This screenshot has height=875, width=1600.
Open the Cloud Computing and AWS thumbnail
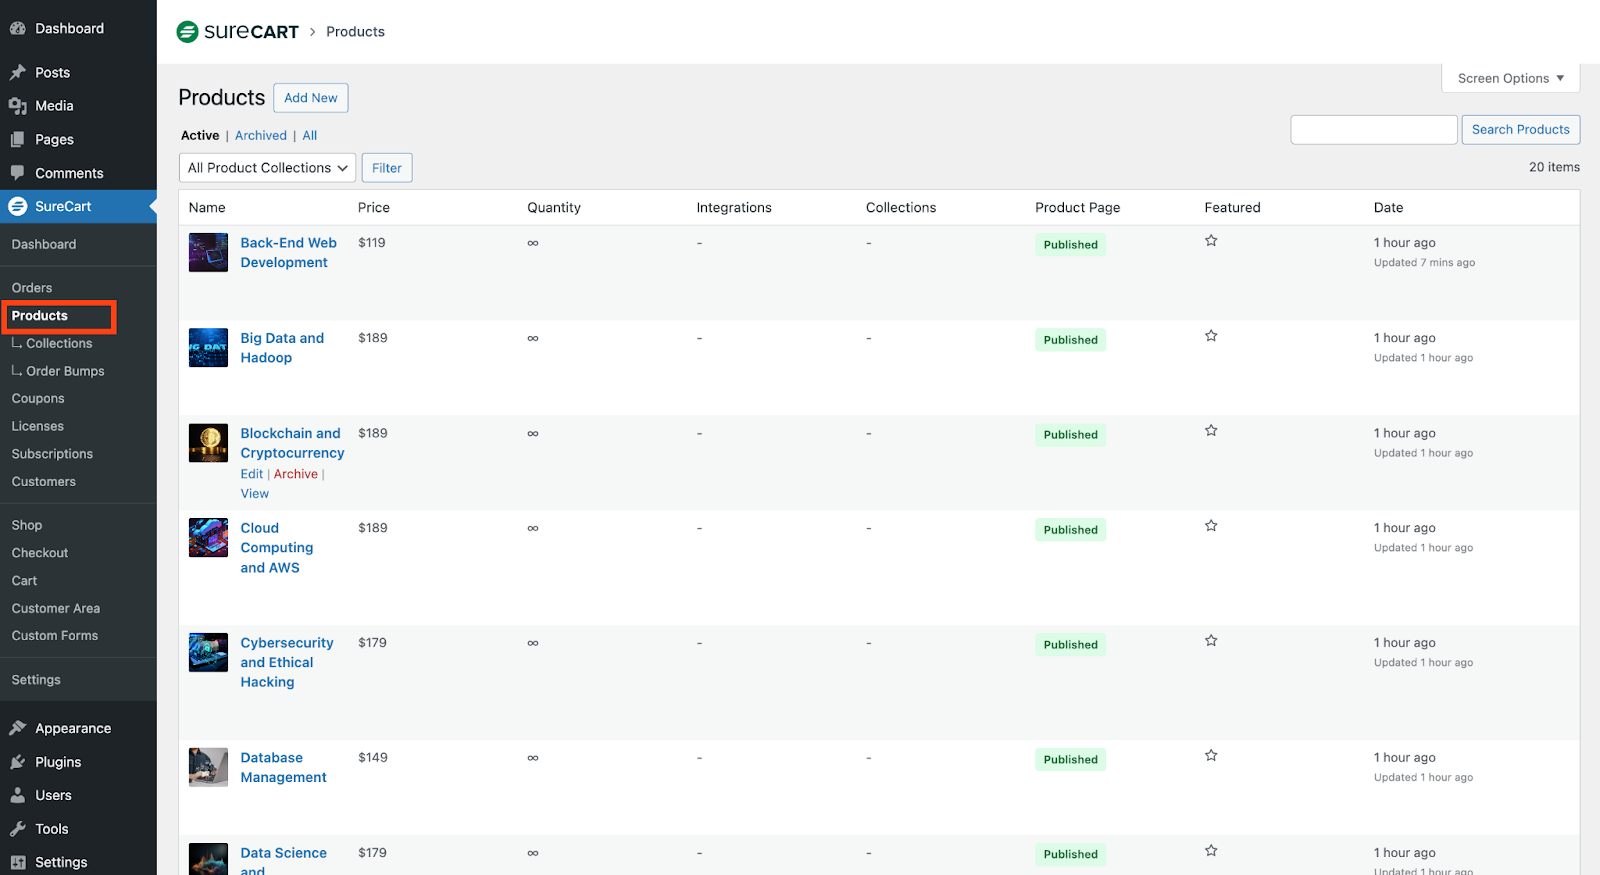(x=208, y=538)
